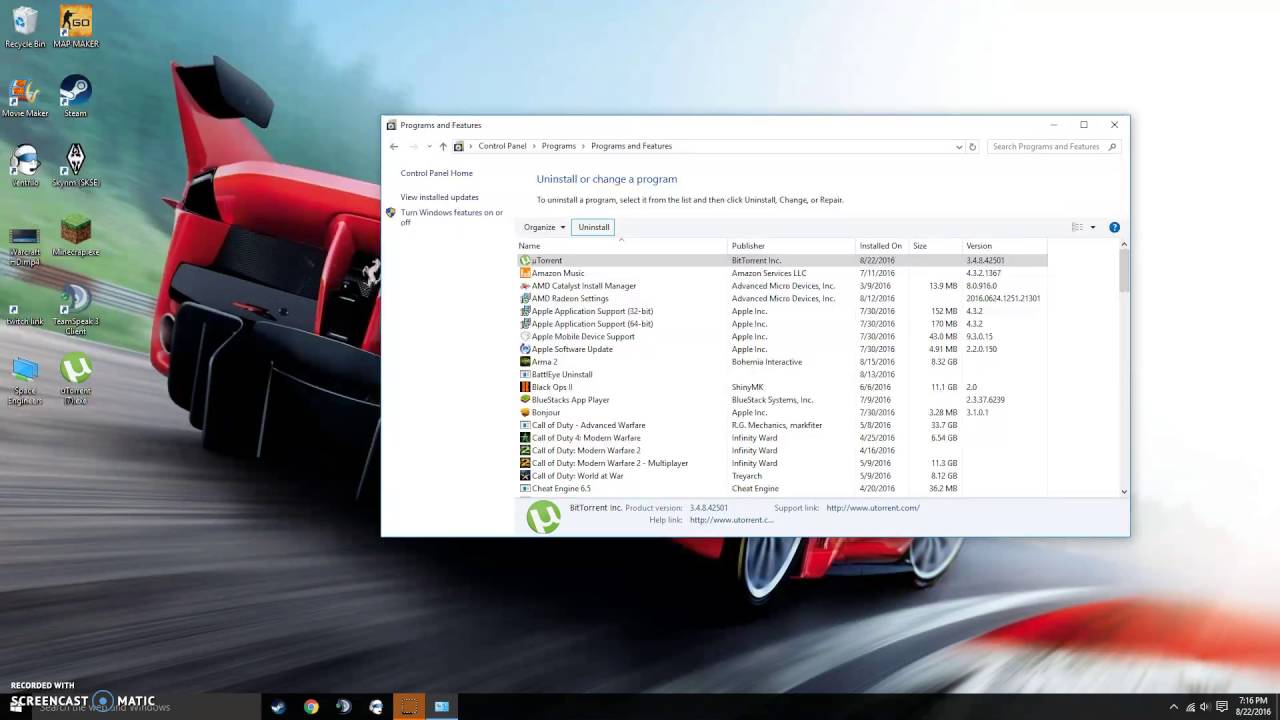Click the scroll down arrow of the list
Screen dimensions: 1280x720
1124,491
